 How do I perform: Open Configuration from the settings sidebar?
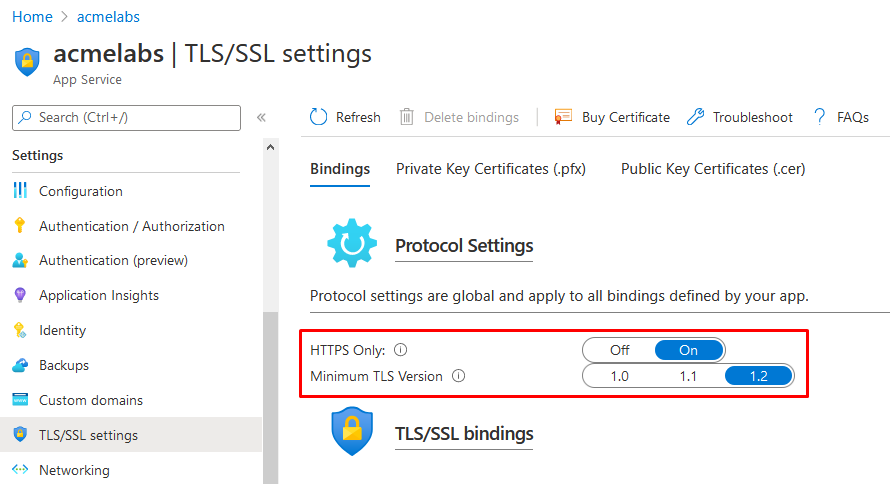(81, 191)
